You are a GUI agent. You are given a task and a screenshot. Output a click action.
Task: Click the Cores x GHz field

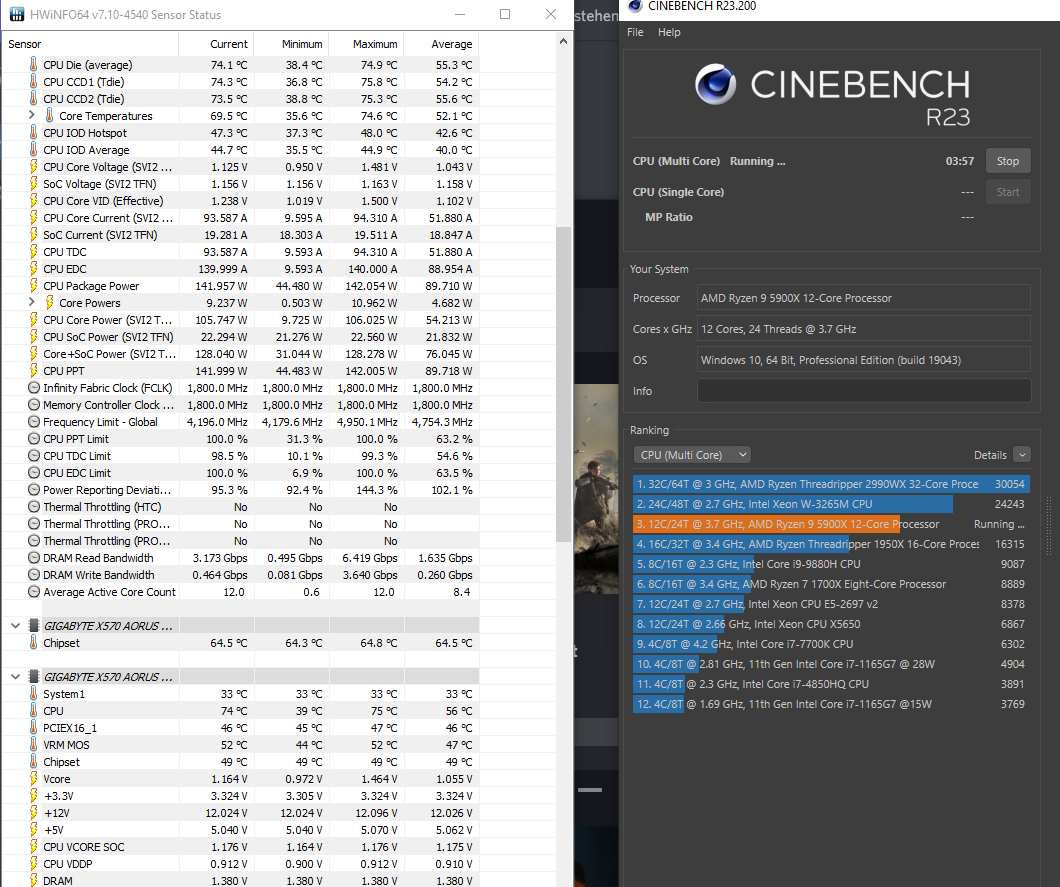[x=864, y=329]
